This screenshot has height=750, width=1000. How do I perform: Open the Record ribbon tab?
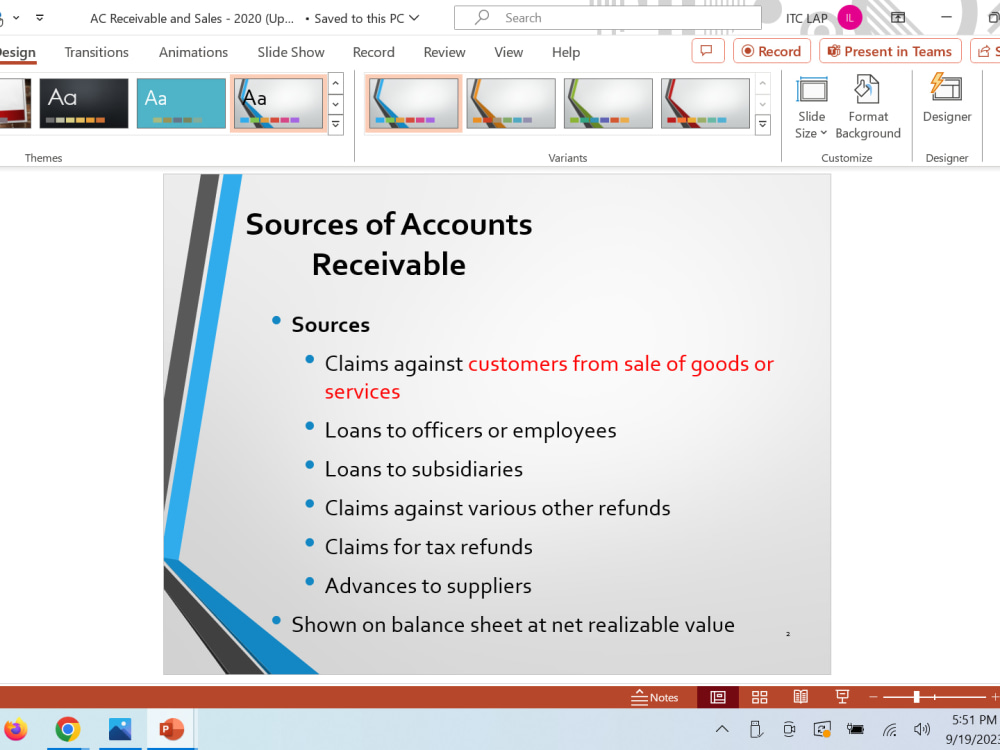[374, 52]
